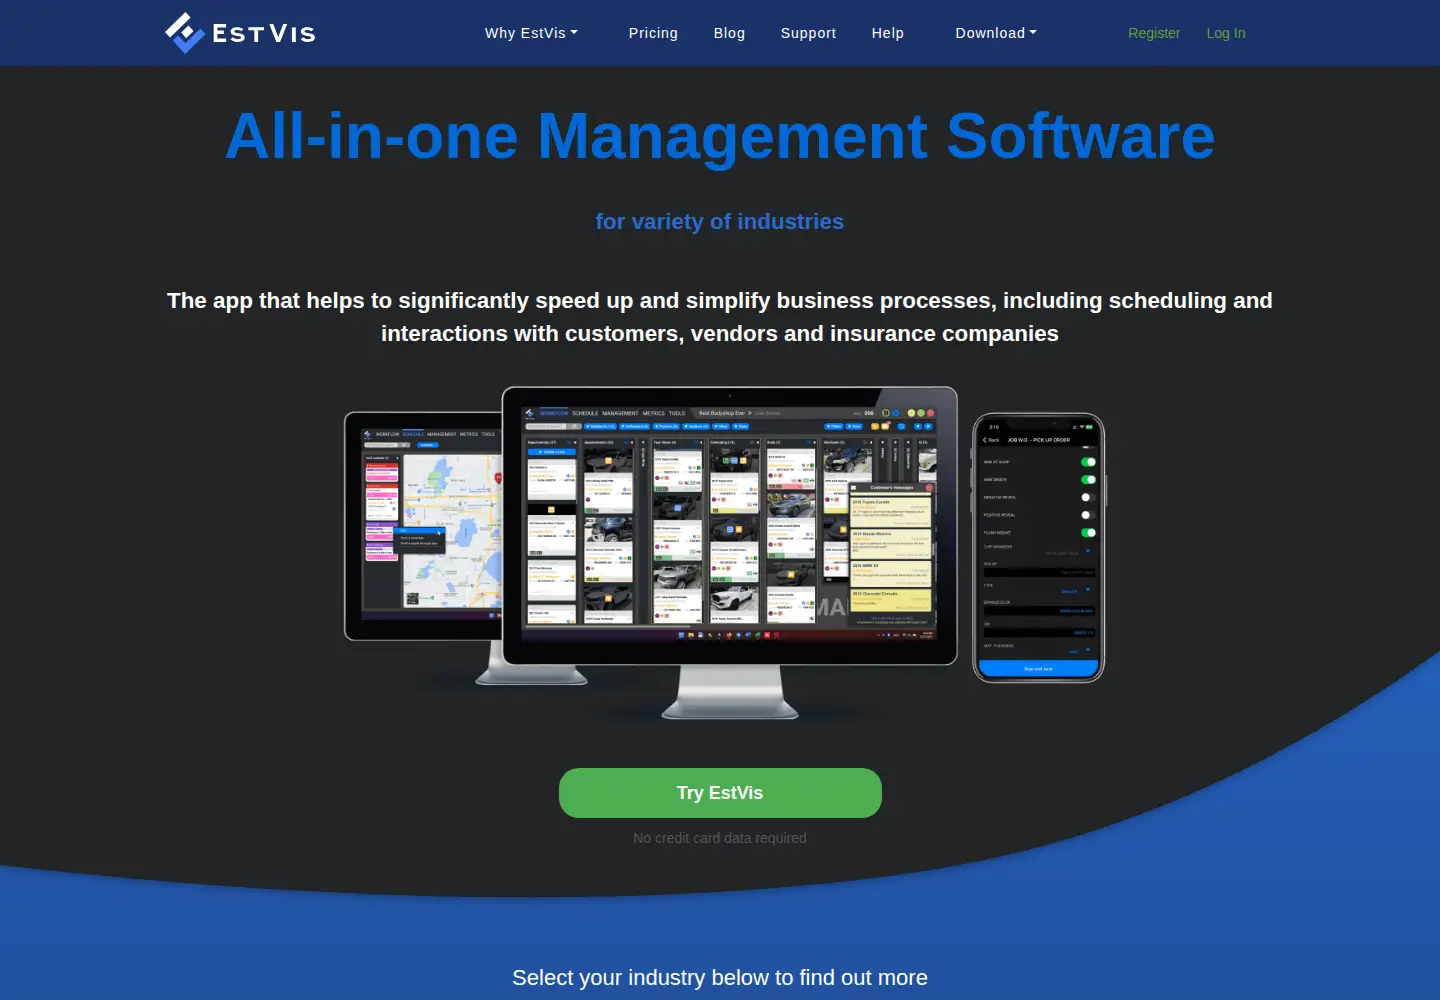Click the green Try EstVis button

click(720, 793)
